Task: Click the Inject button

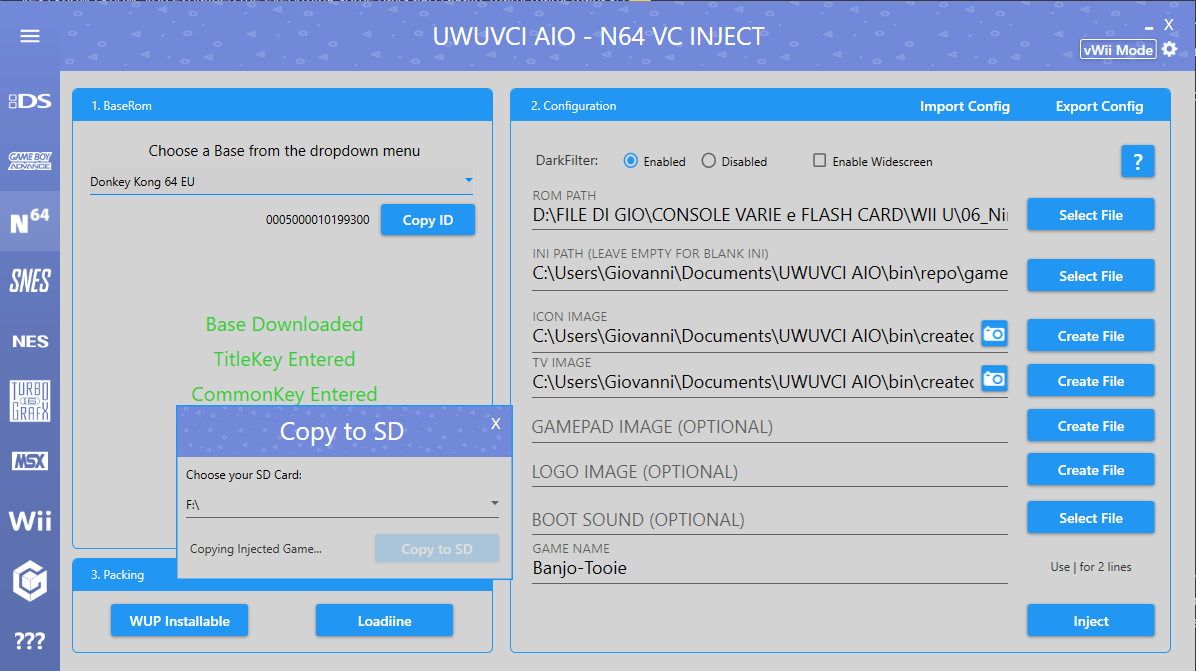Action: click(x=1091, y=621)
